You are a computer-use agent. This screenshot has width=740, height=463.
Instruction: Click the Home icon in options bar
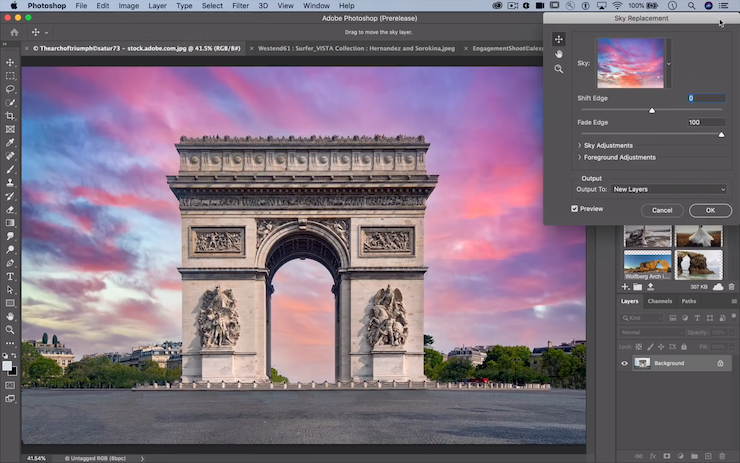[14, 32]
